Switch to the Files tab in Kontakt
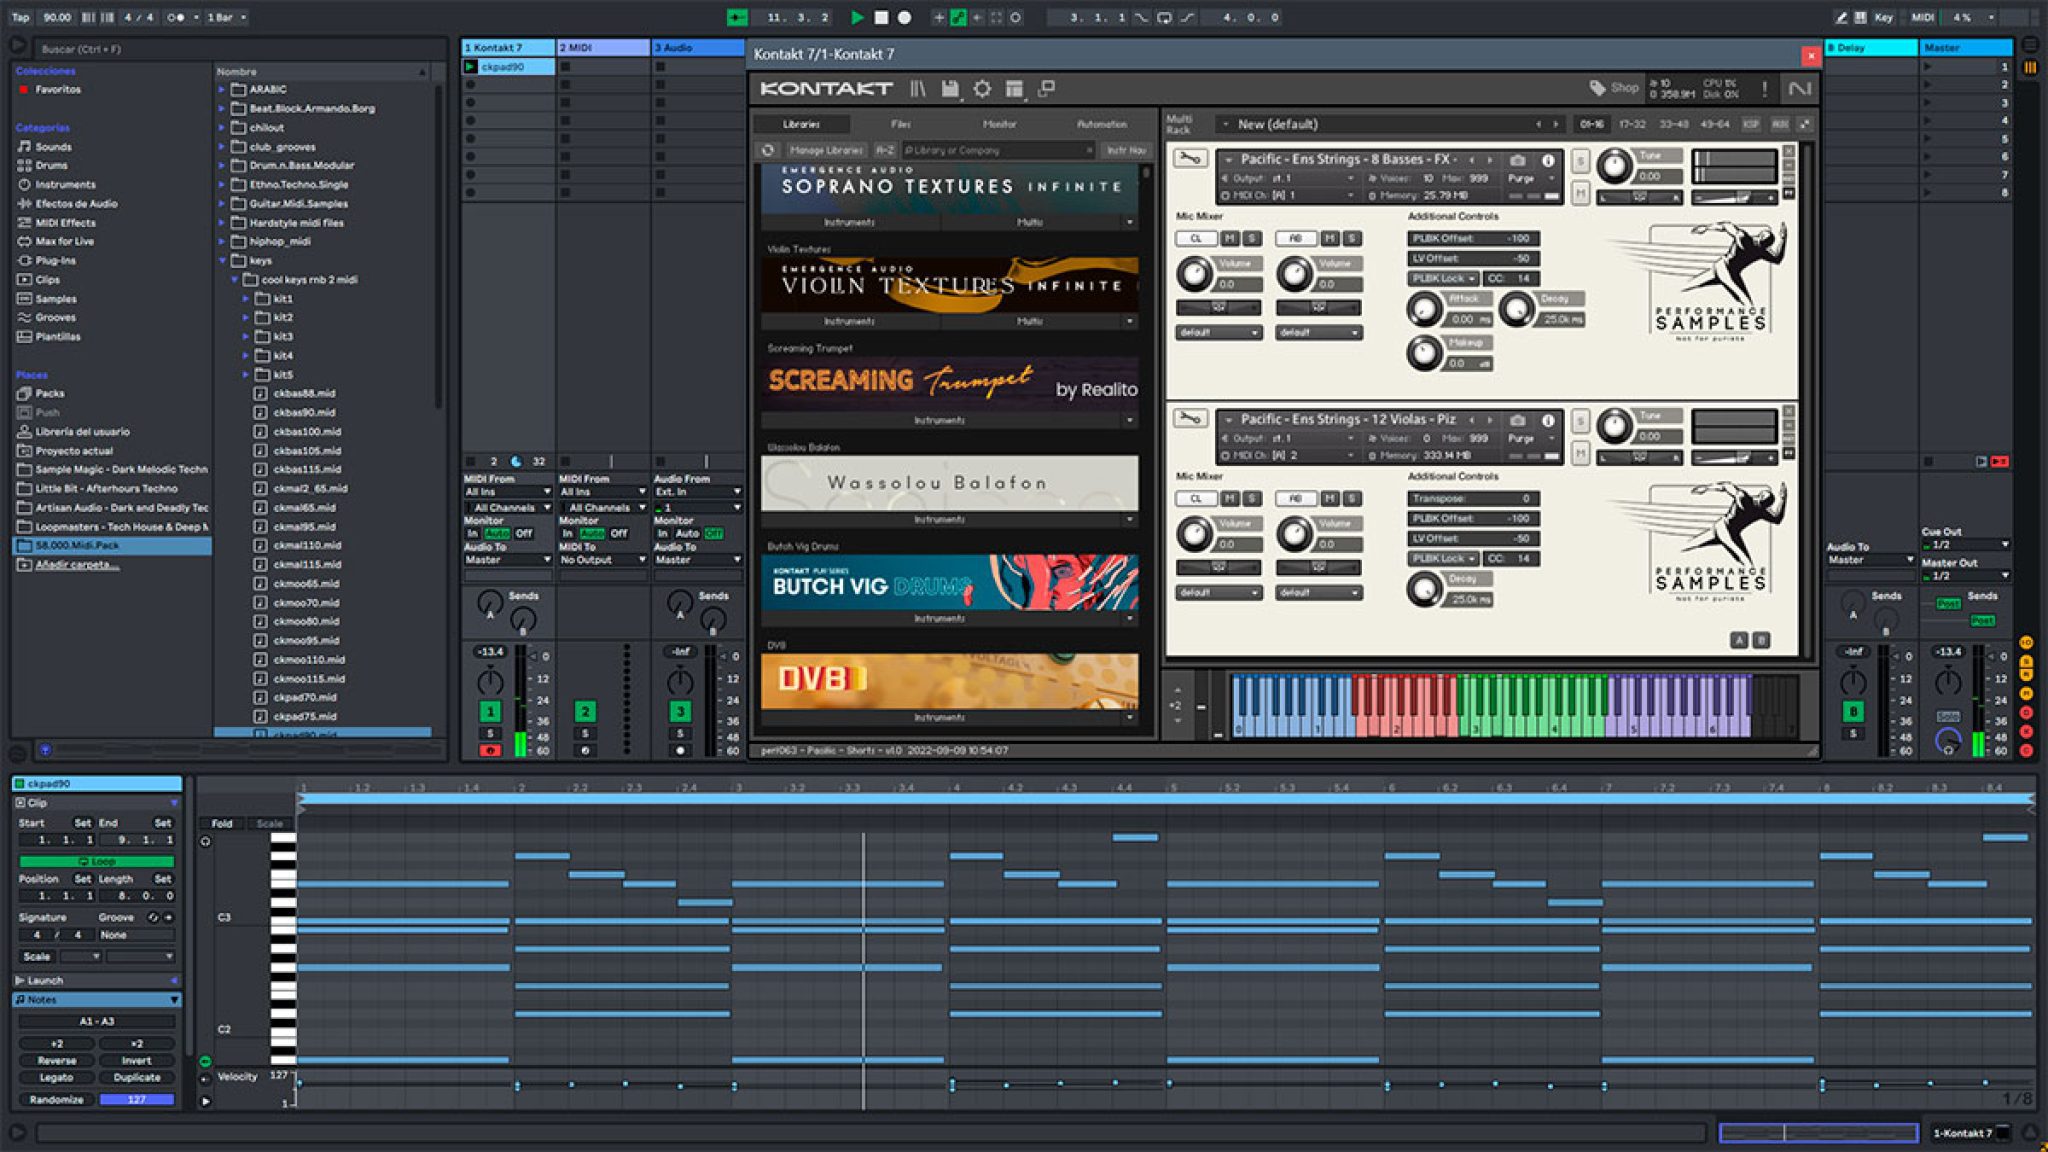 [901, 125]
